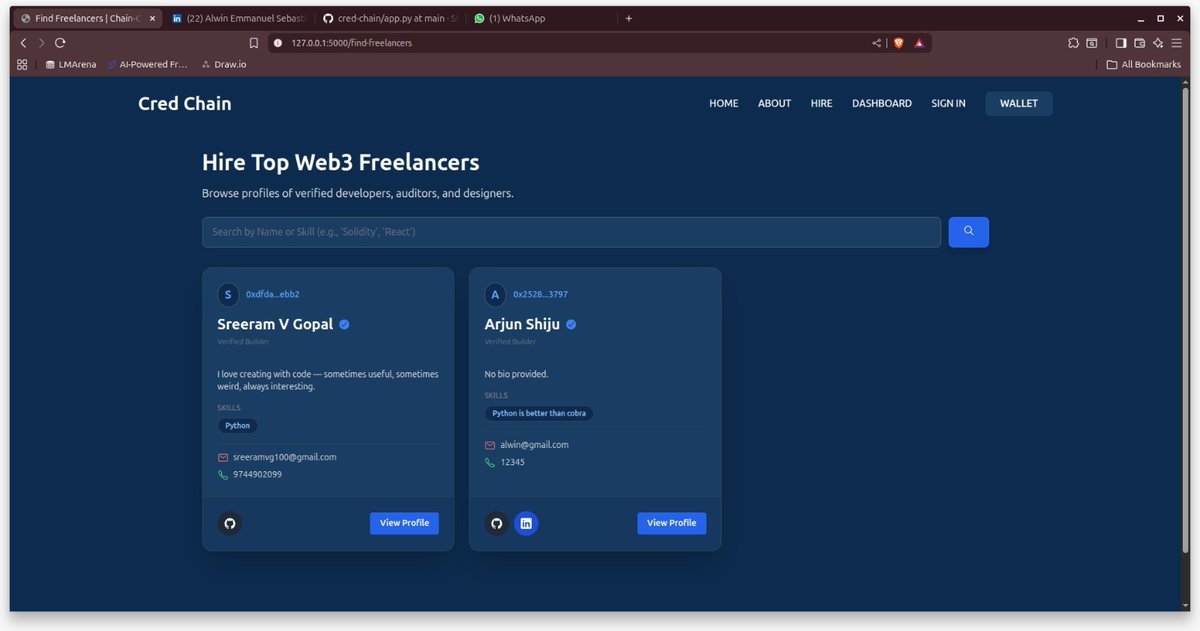Click the share icon in address bar

coord(877,43)
